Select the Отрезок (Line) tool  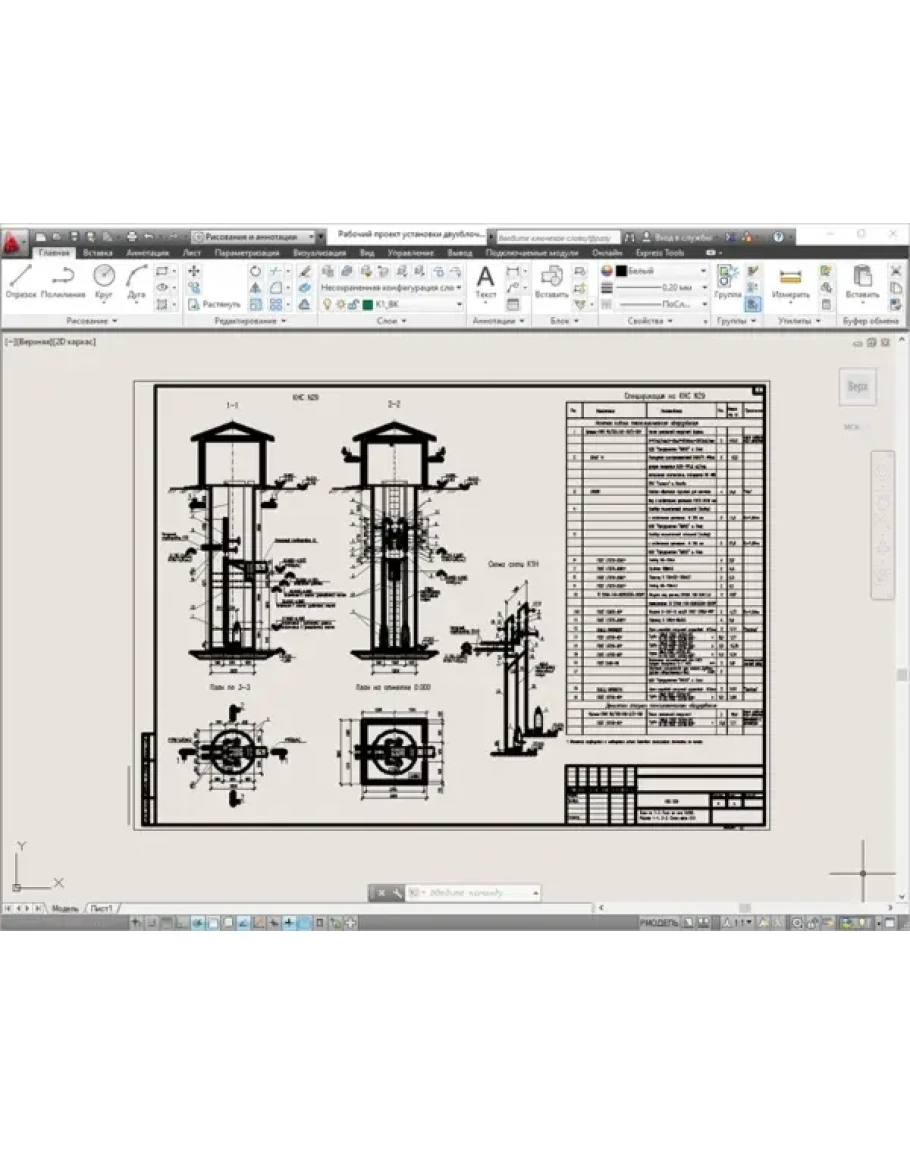click(20, 282)
